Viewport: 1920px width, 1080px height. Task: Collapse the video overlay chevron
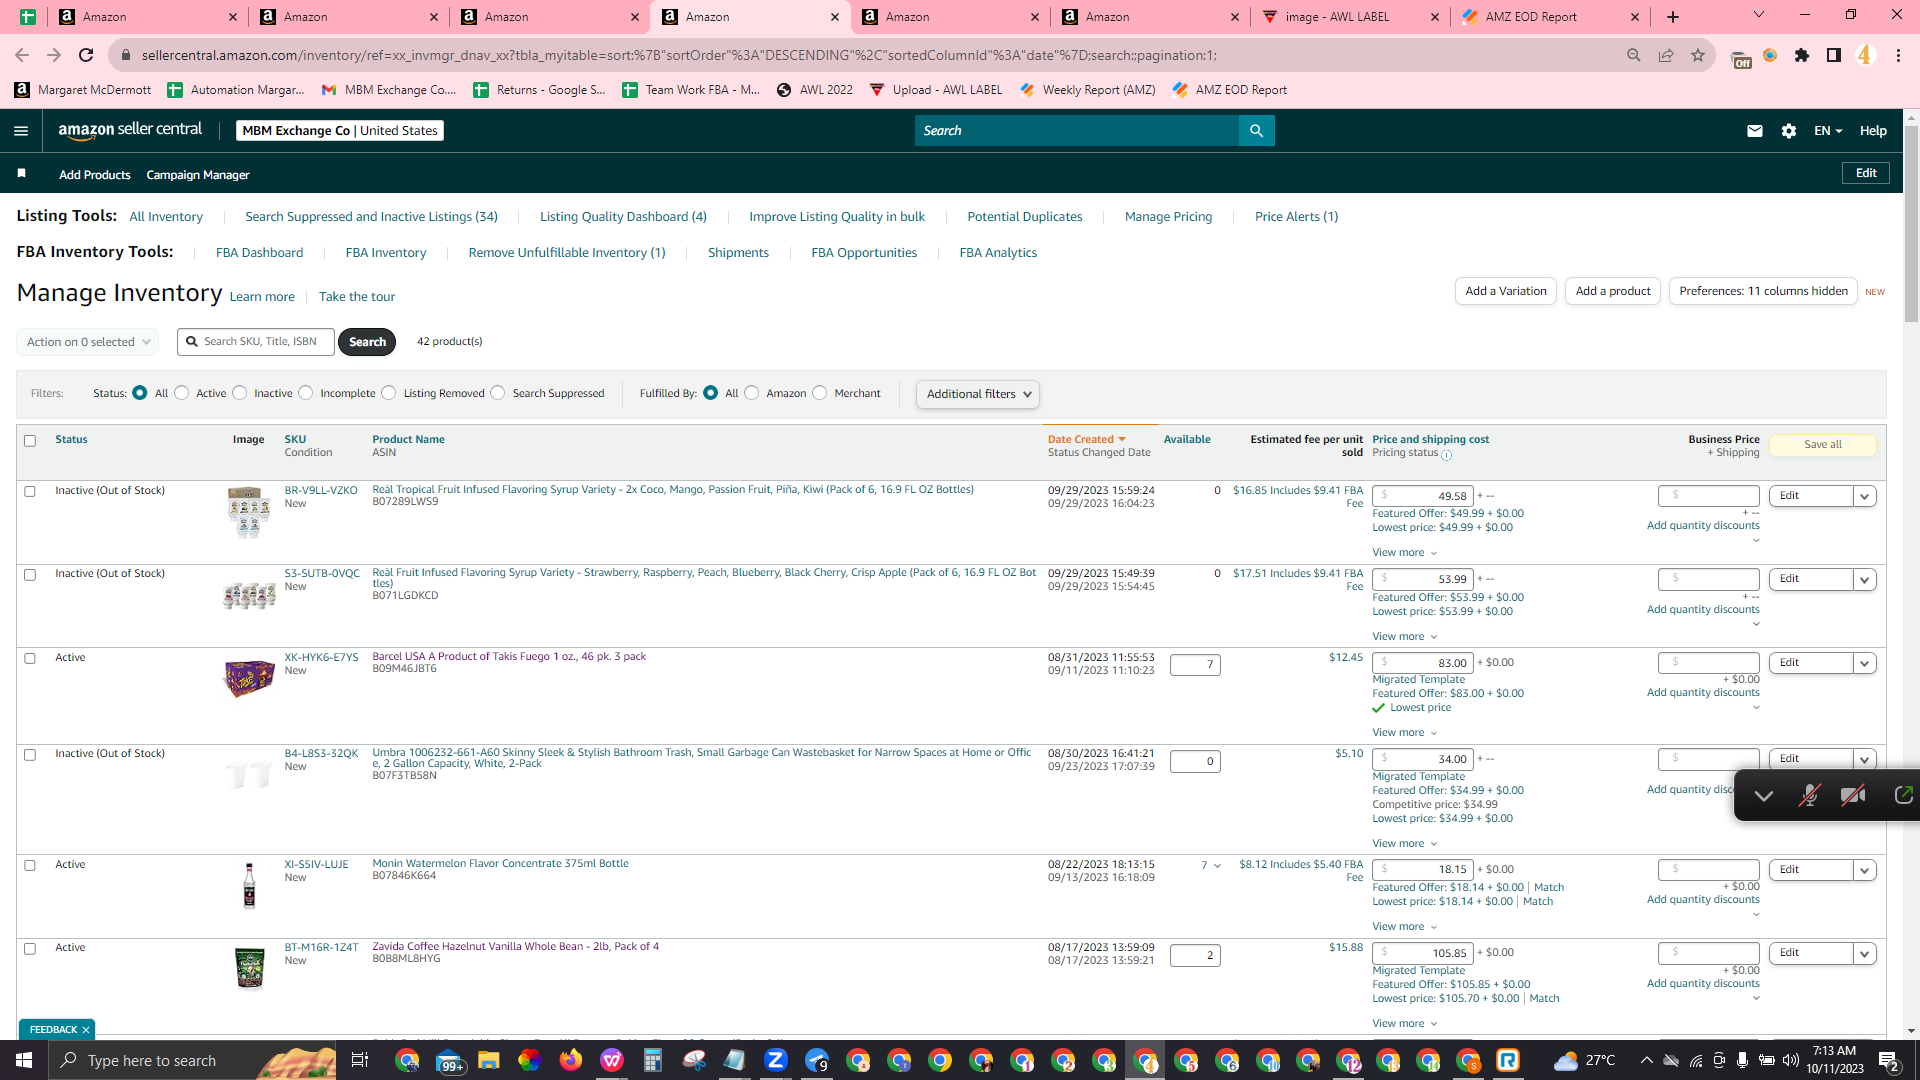click(1764, 796)
